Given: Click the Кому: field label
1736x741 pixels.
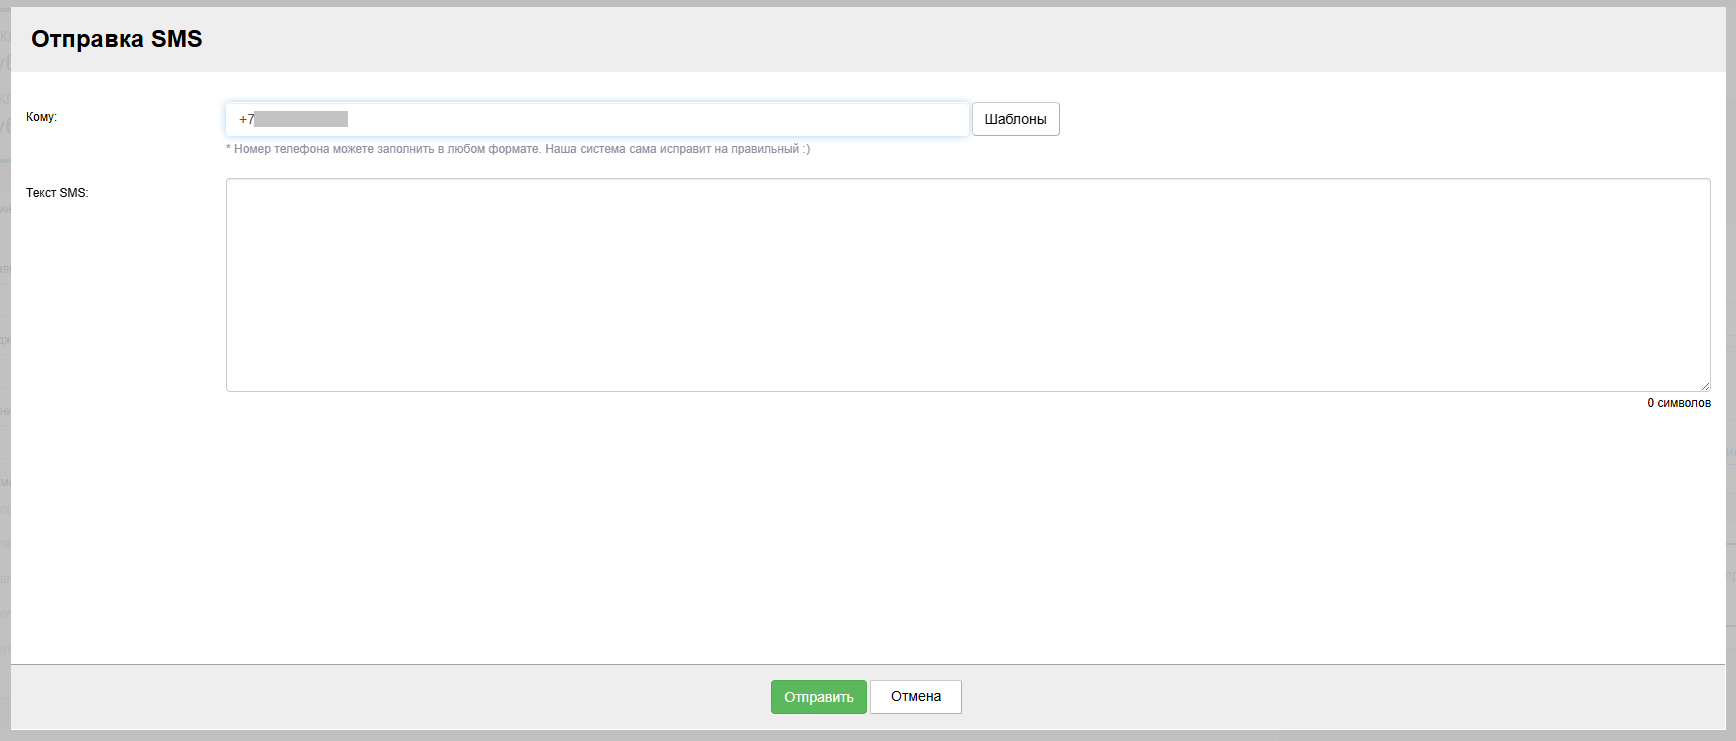Looking at the screenshot, I should [x=41, y=117].
